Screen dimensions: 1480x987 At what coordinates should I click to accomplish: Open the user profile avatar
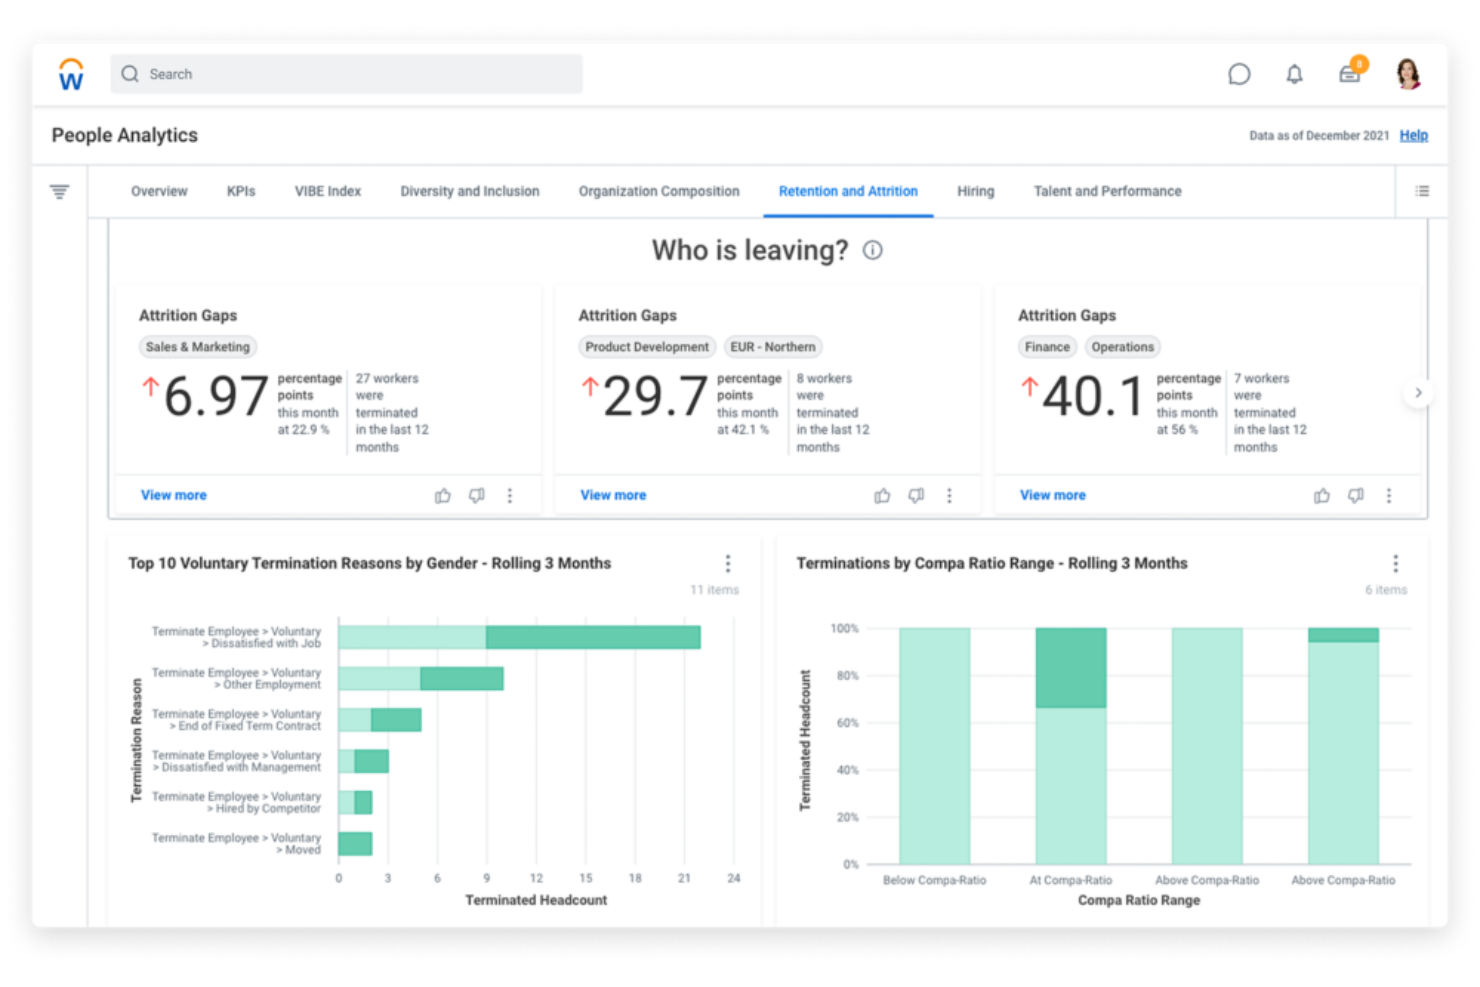[x=1408, y=74]
